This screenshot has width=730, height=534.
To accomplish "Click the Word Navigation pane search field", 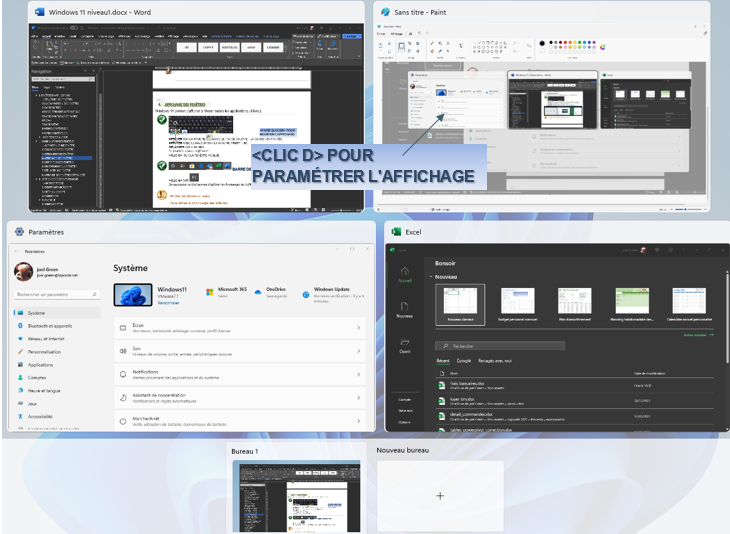I will coord(63,79).
